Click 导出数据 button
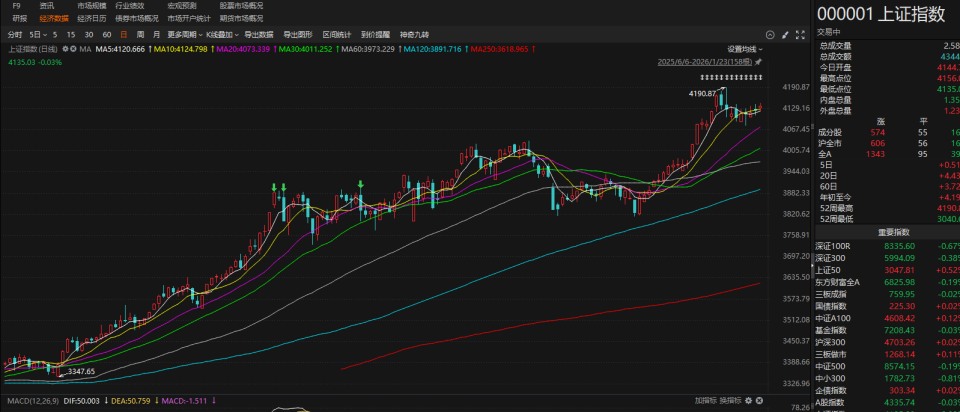960x412 pixels. coord(258,35)
